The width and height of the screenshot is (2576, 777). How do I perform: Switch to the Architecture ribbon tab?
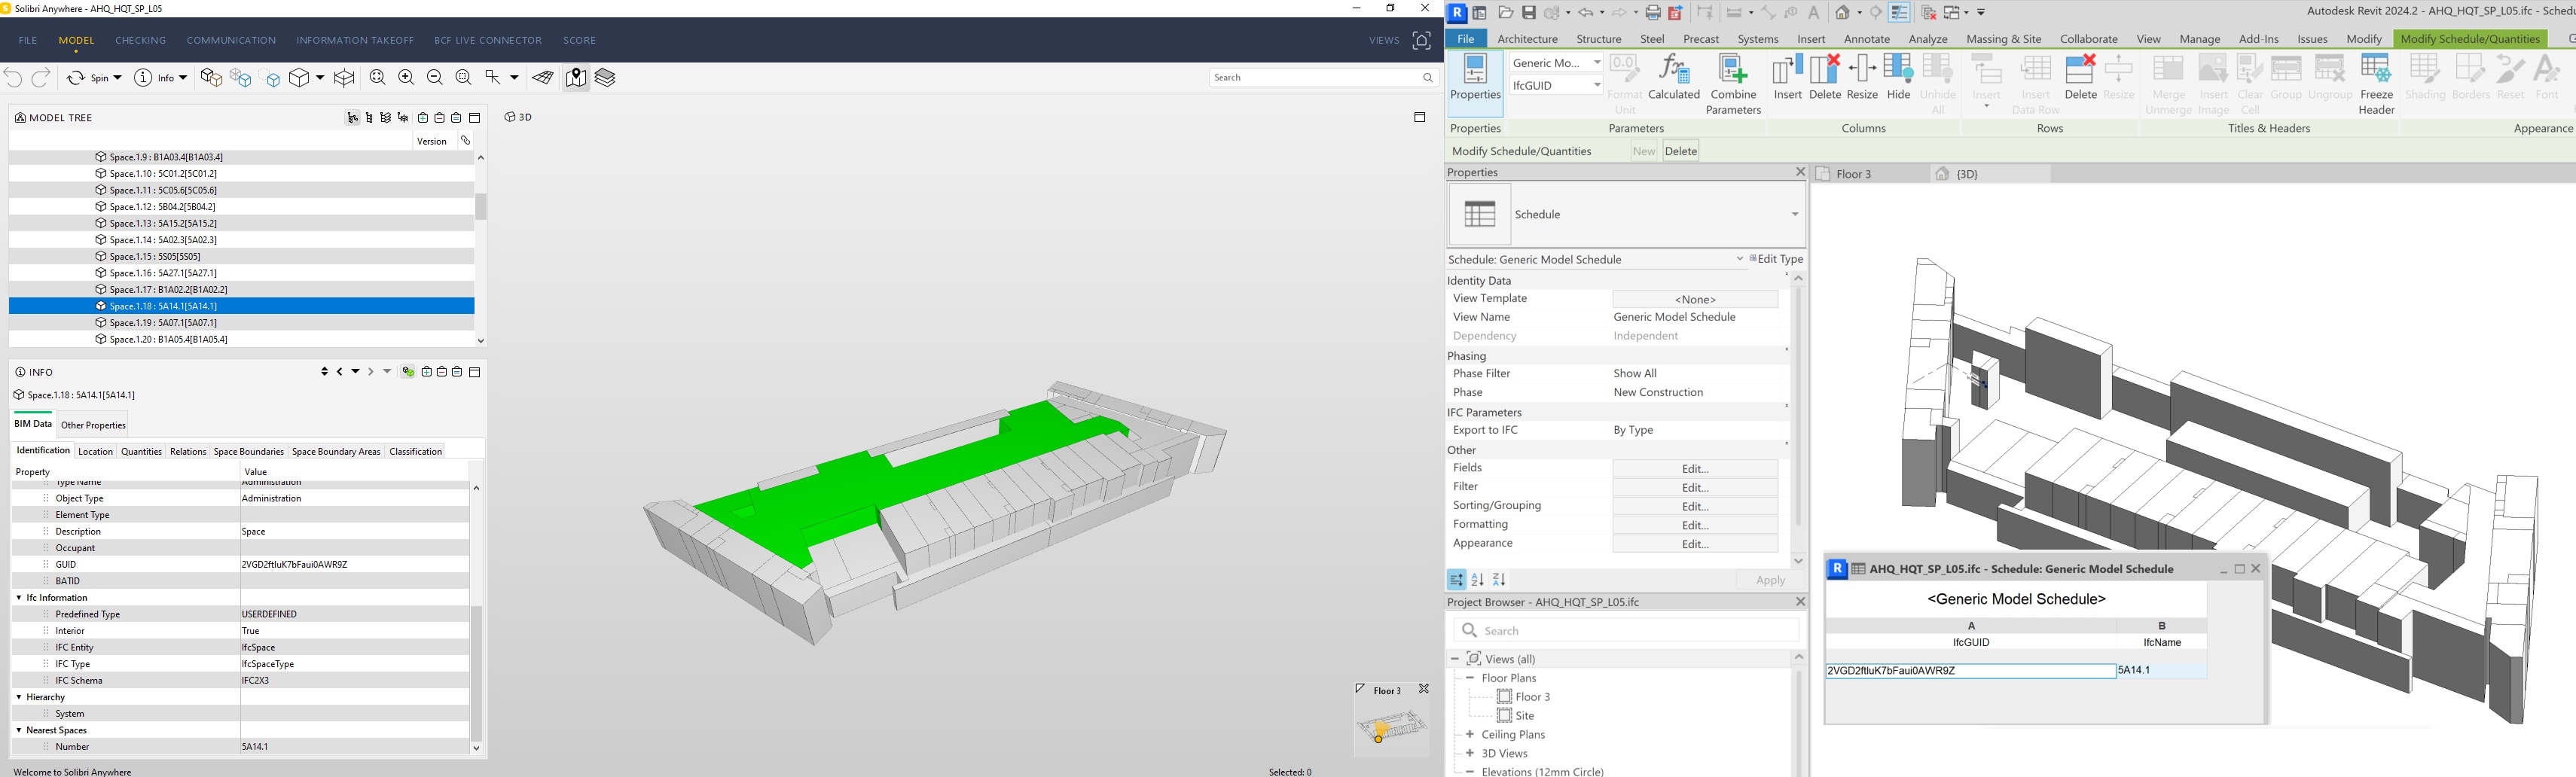click(x=1527, y=39)
